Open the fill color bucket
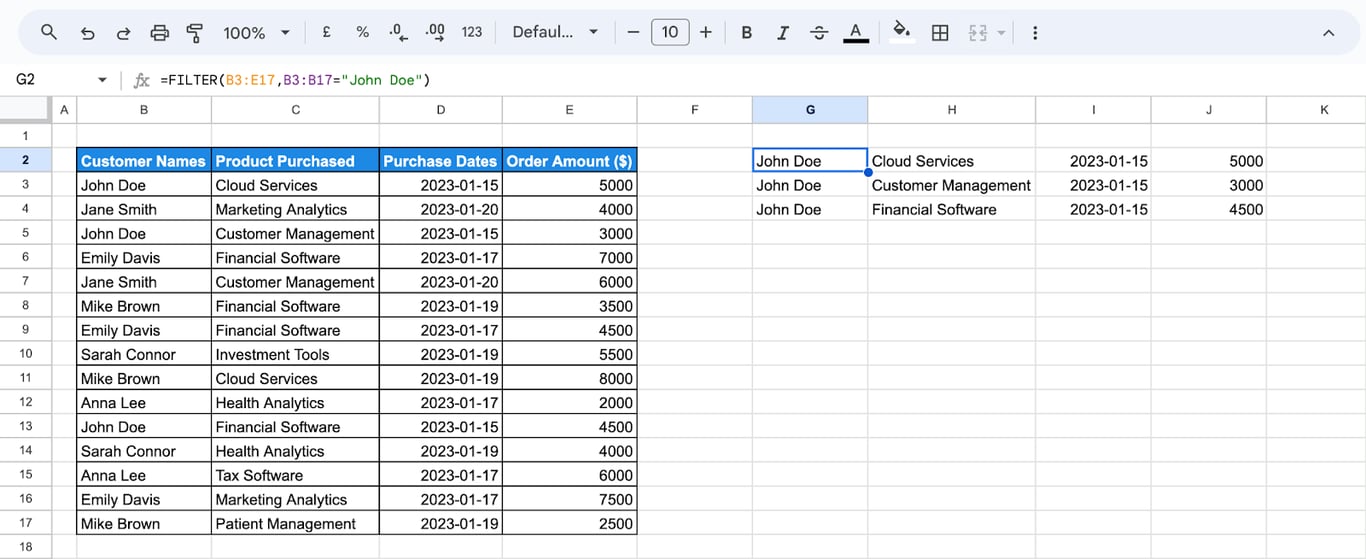 click(902, 32)
